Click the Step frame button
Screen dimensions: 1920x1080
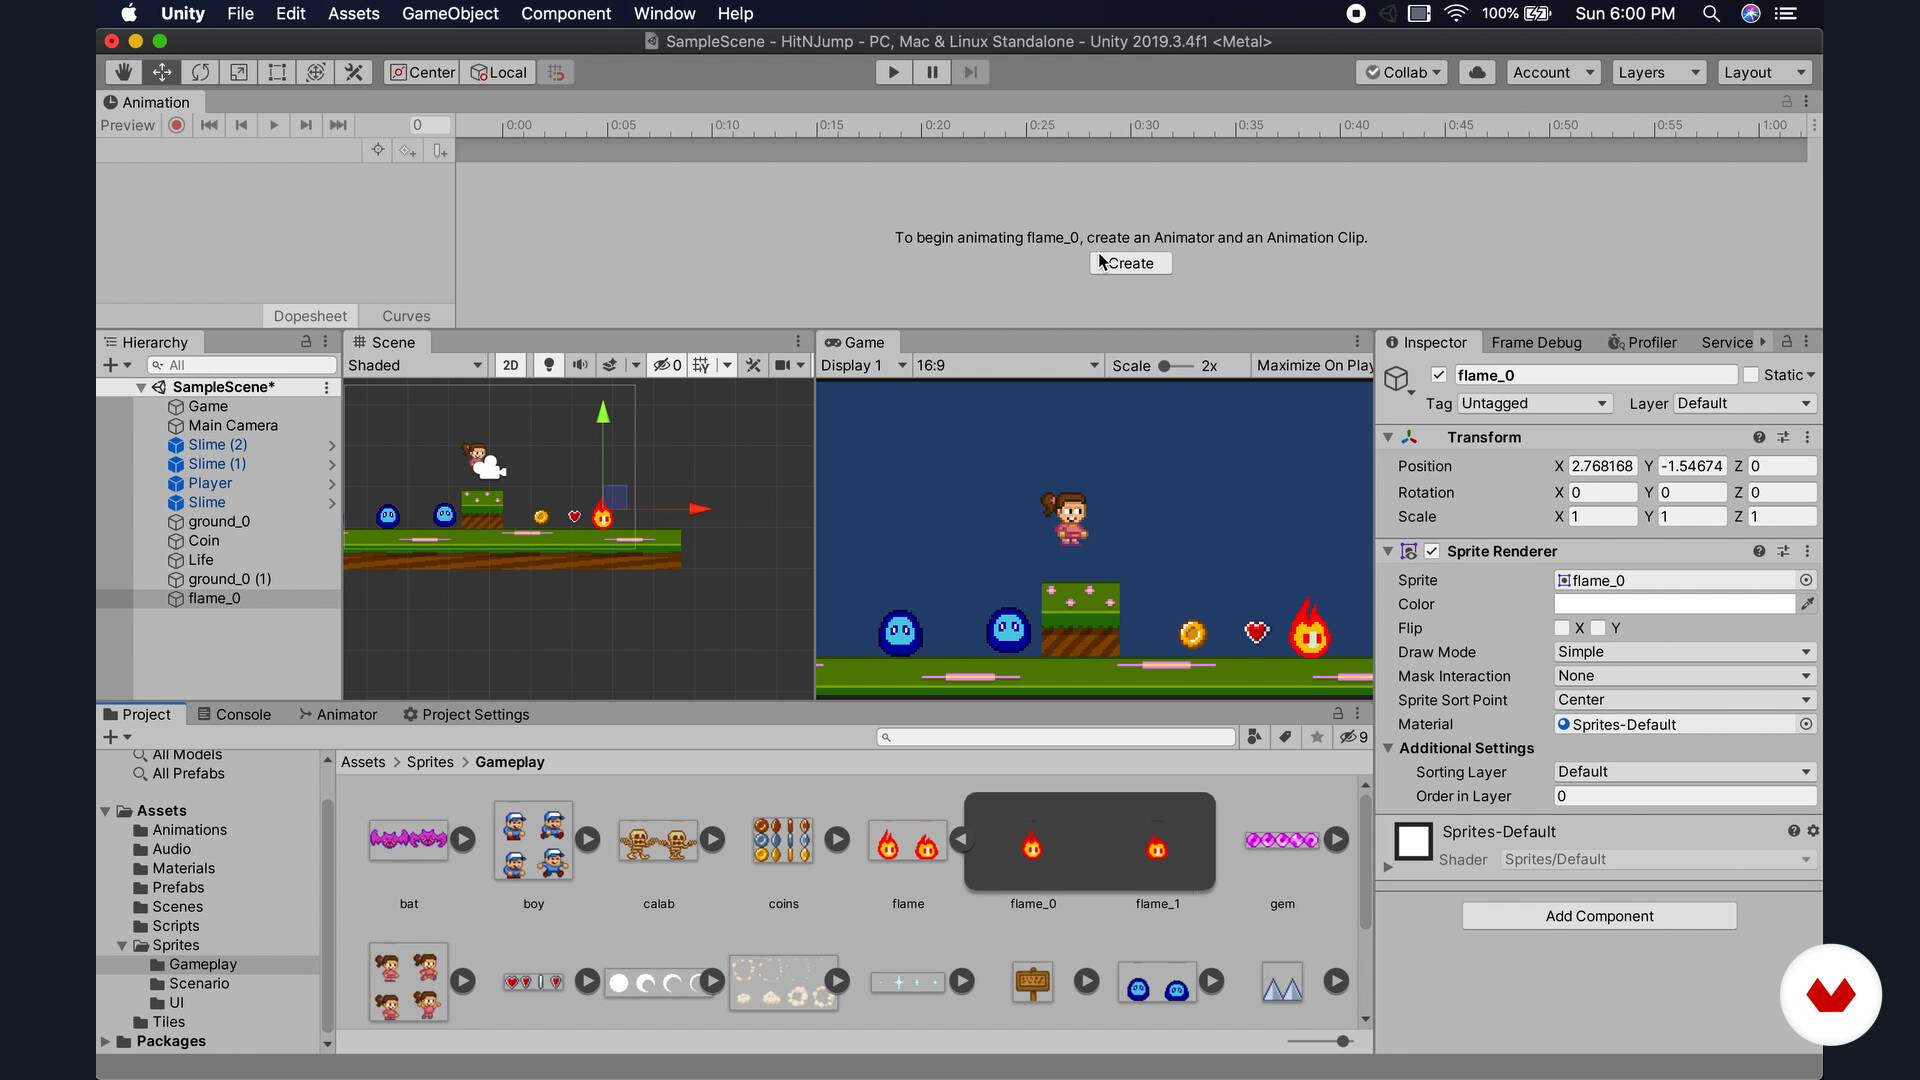coord(970,72)
